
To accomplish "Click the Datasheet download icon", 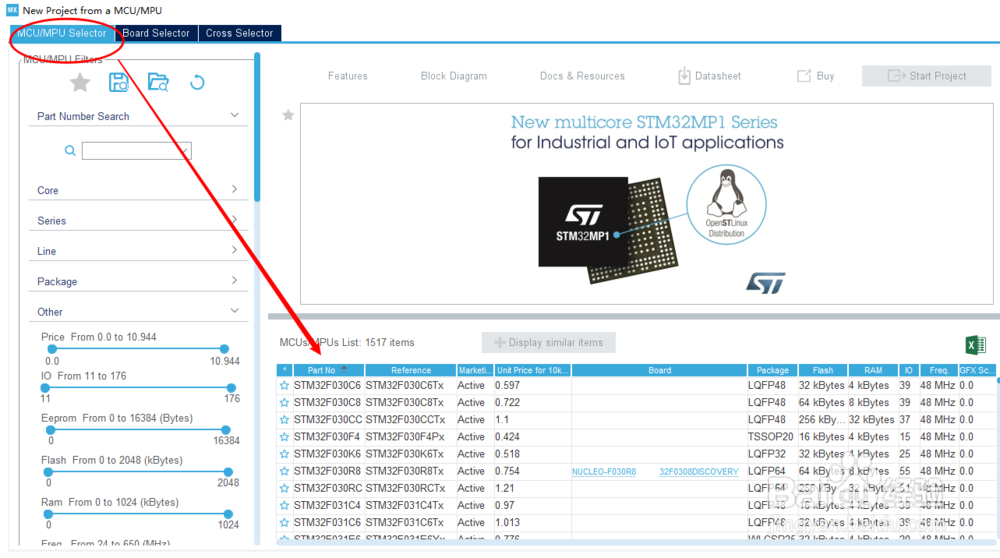I will pyautogui.click(x=684, y=76).
